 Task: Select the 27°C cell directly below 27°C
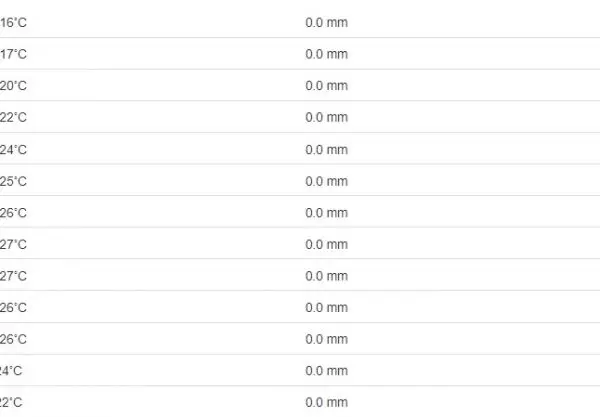(13, 276)
